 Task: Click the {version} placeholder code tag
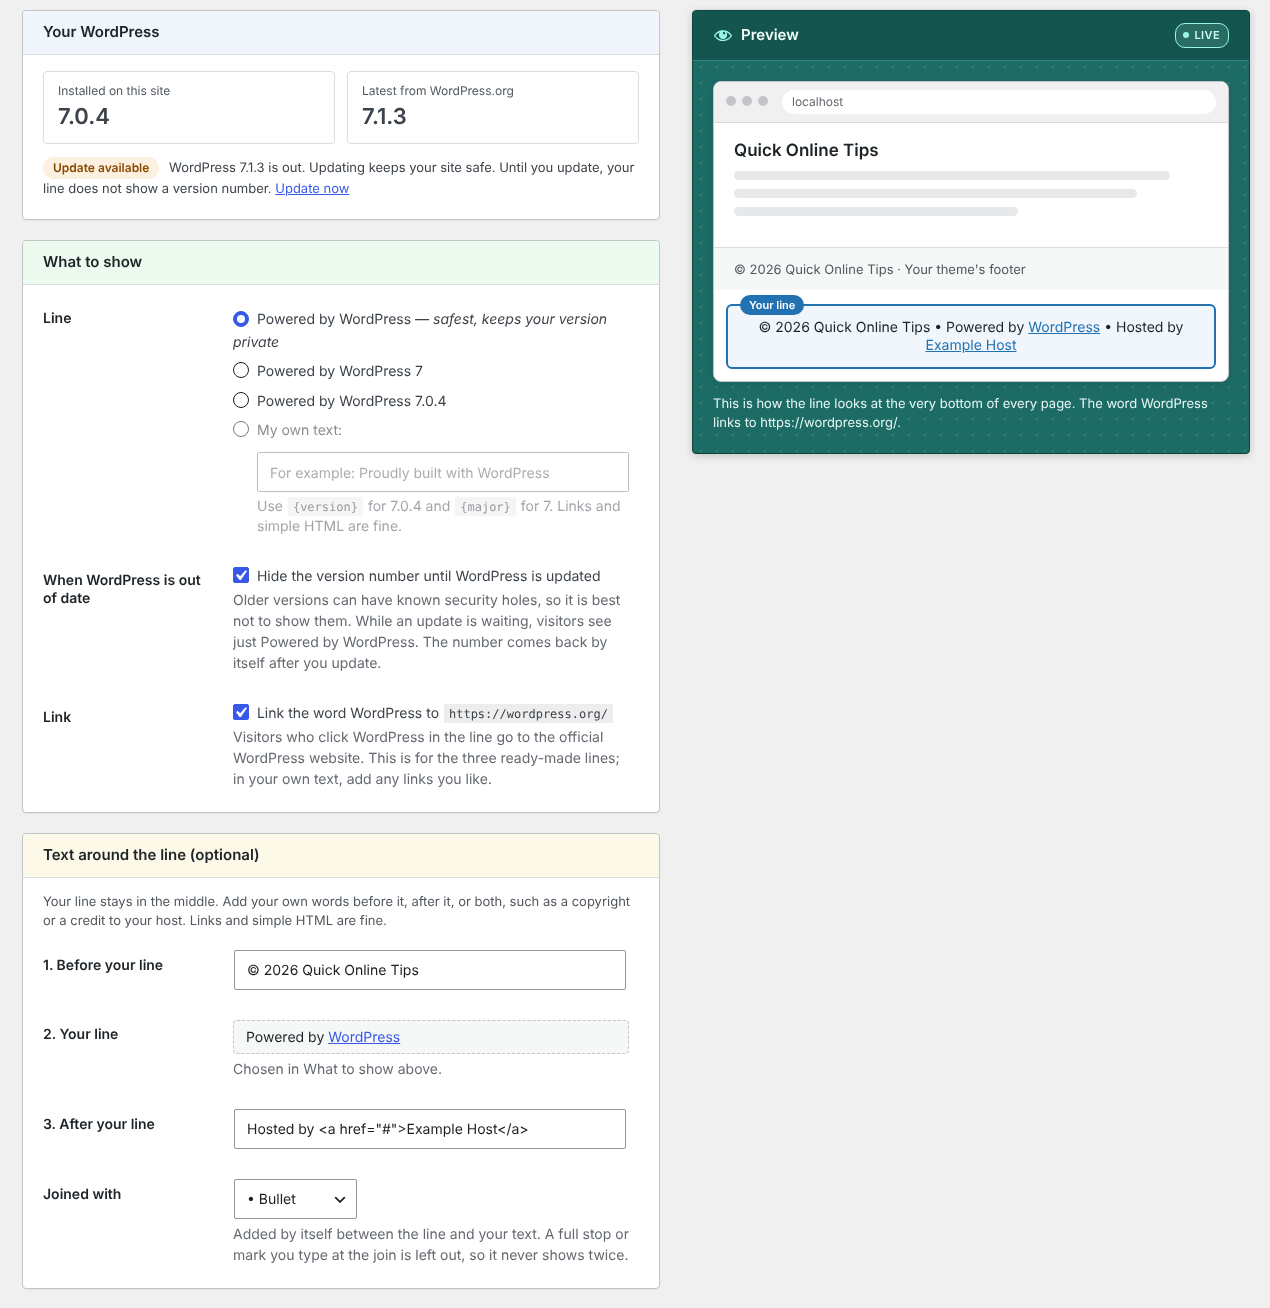click(325, 507)
